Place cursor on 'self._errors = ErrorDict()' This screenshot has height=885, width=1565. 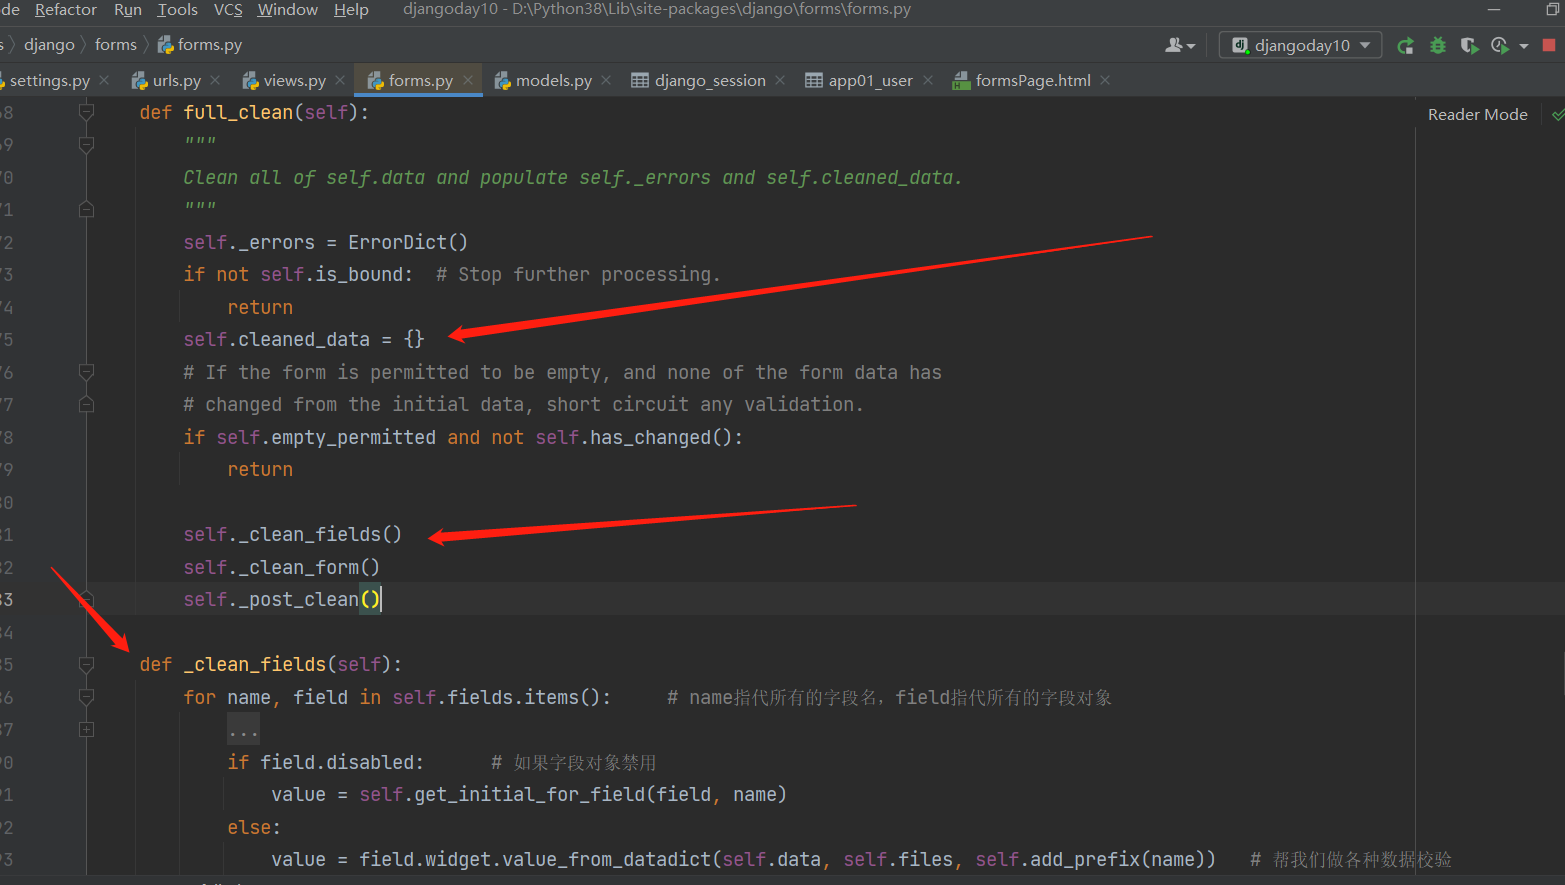point(325,242)
